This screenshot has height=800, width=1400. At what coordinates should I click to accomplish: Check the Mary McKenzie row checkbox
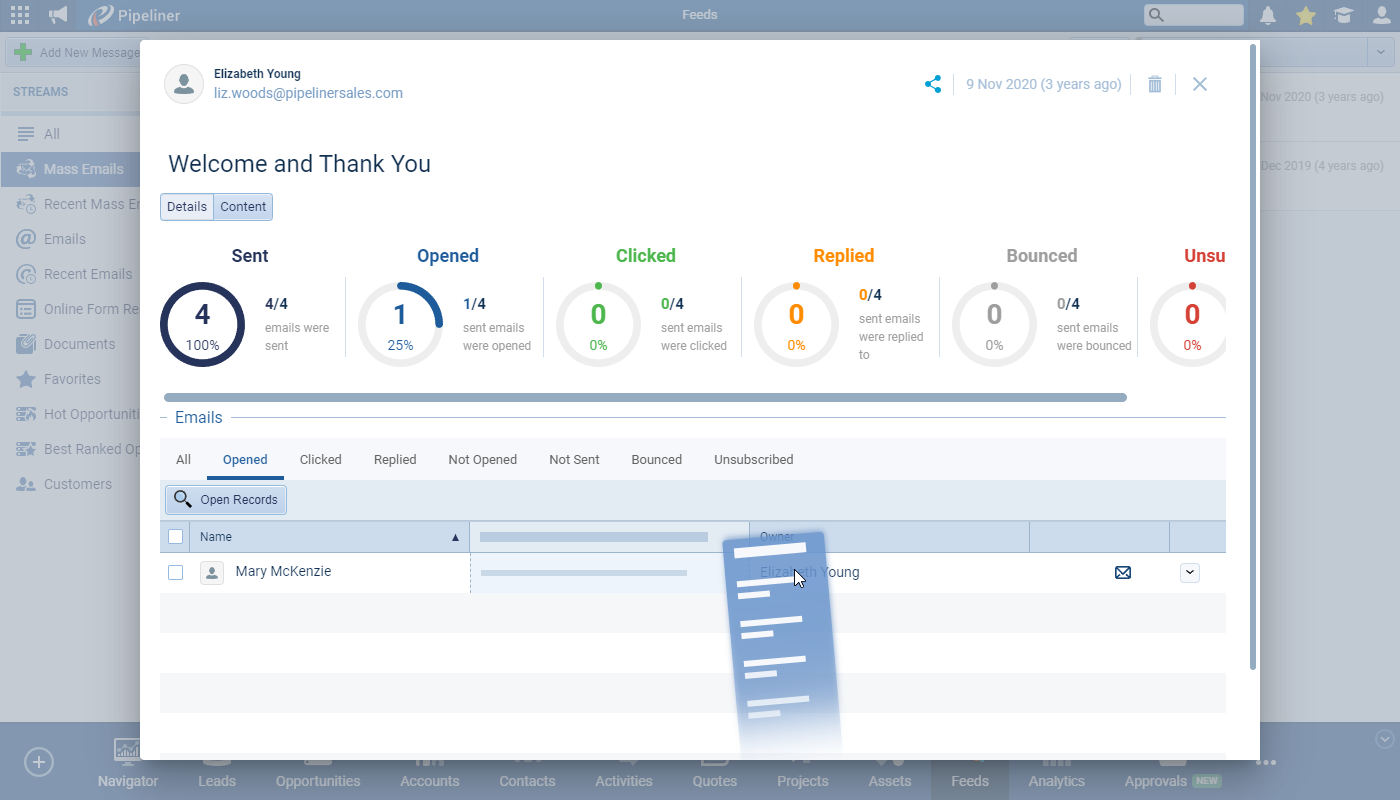pos(176,573)
